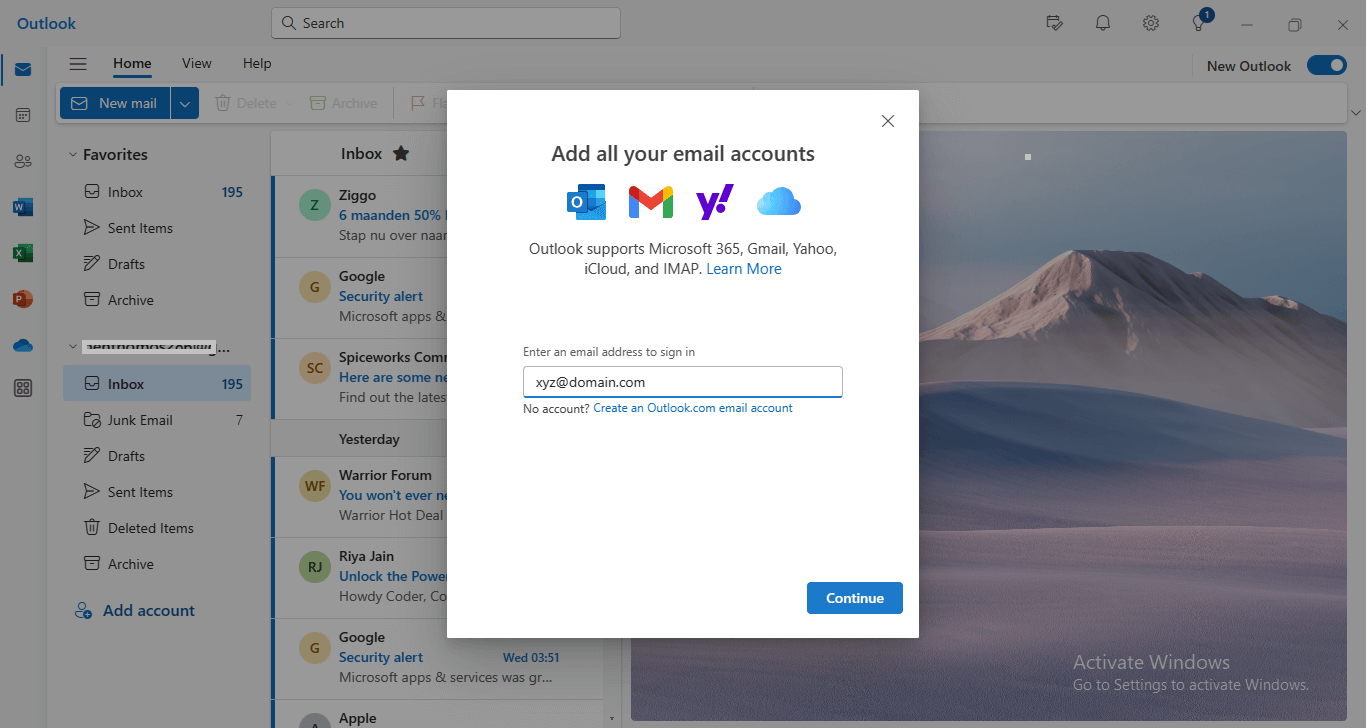Click Riya Jain avatar RJ

[x=315, y=567]
